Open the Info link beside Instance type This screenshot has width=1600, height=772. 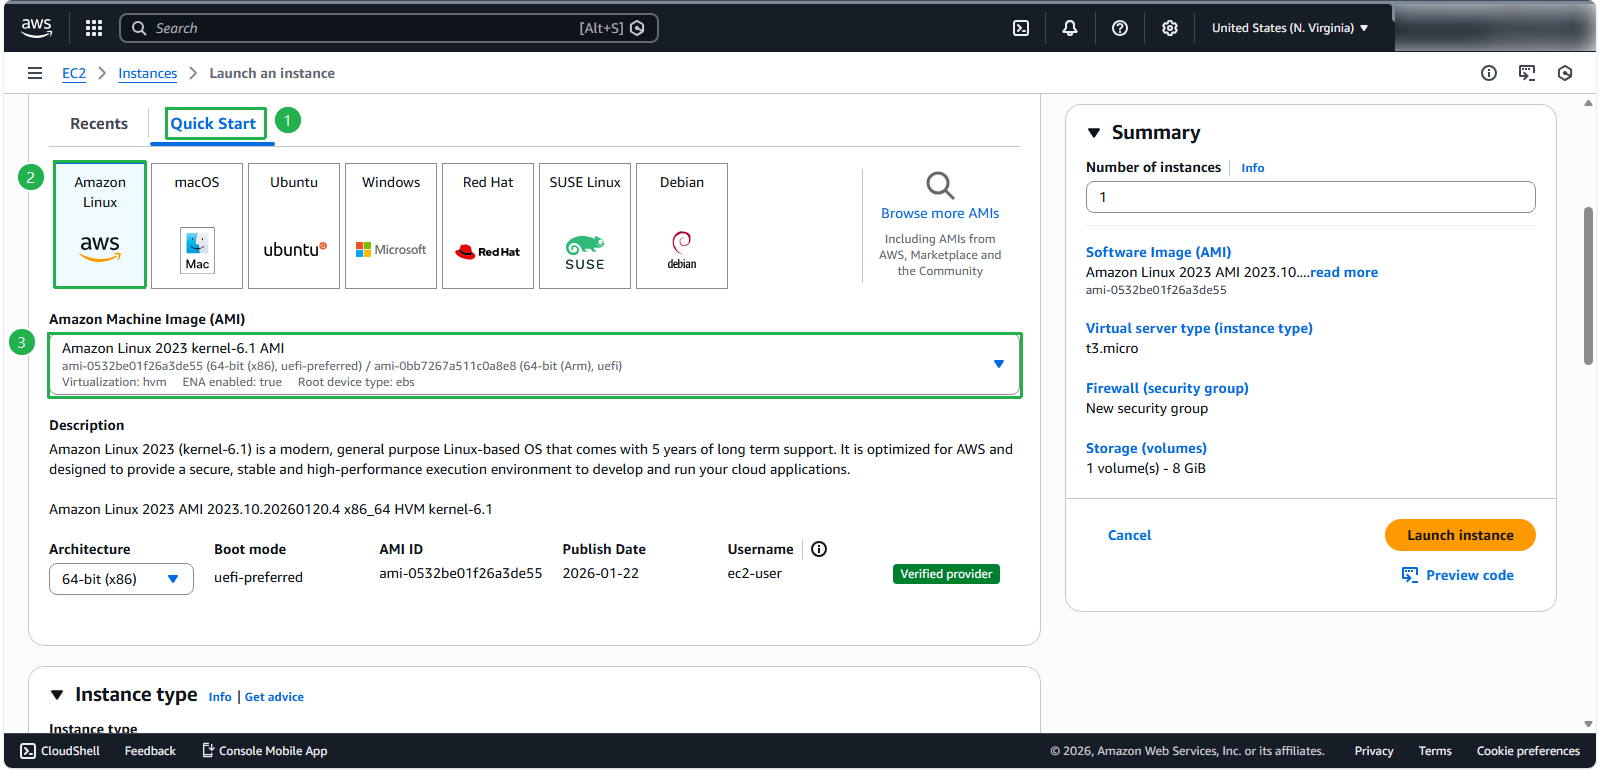[x=220, y=697]
